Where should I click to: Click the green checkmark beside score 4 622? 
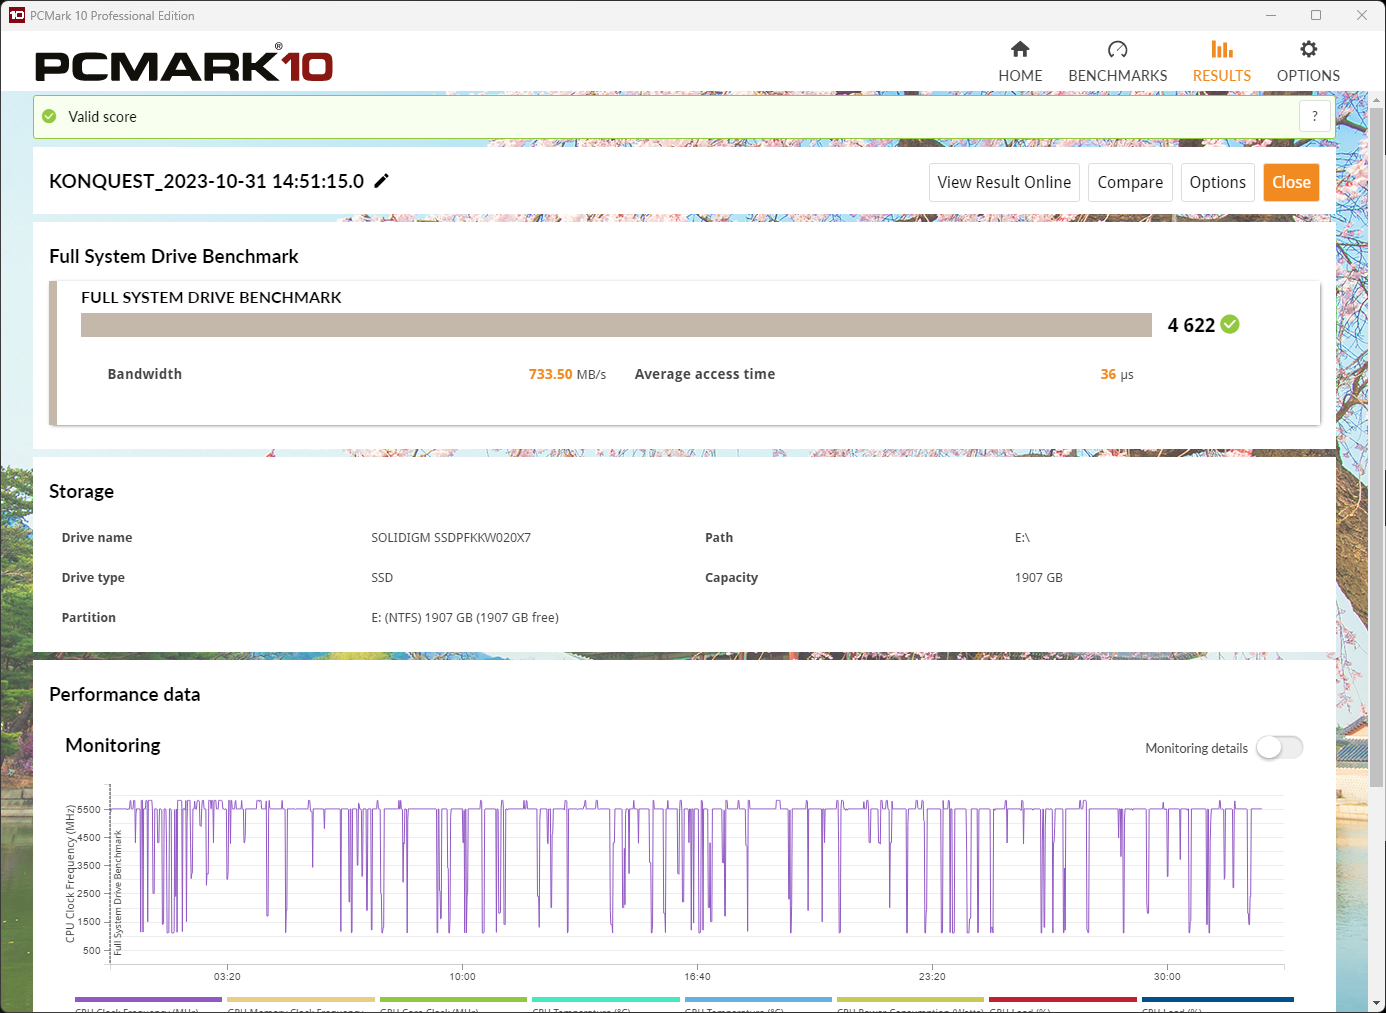[x=1230, y=324]
